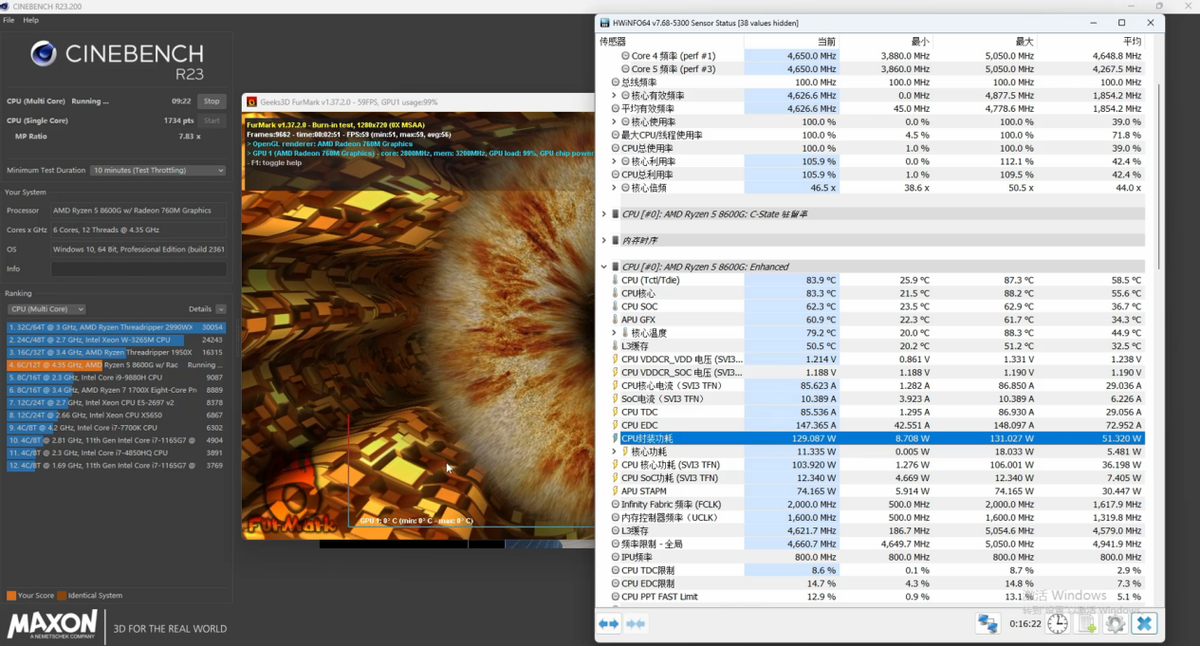Click the log file with plus icon

click(1087, 624)
